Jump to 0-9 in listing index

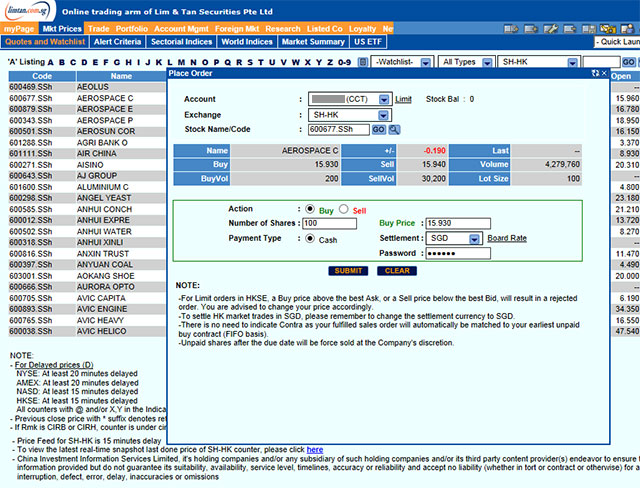coord(344,62)
